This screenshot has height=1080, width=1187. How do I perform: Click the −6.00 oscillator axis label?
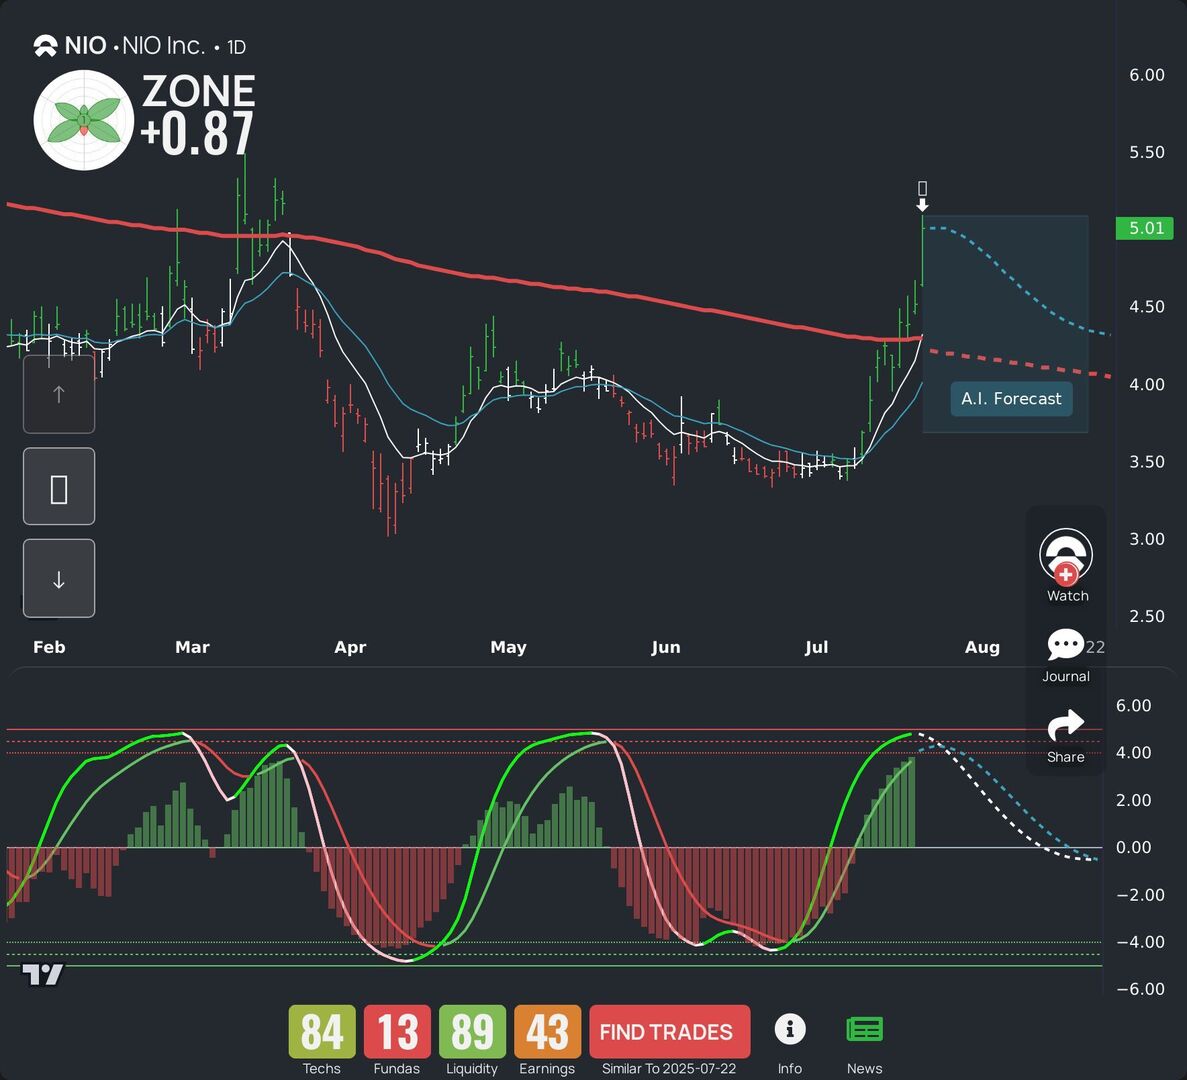(x=1140, y=989)
